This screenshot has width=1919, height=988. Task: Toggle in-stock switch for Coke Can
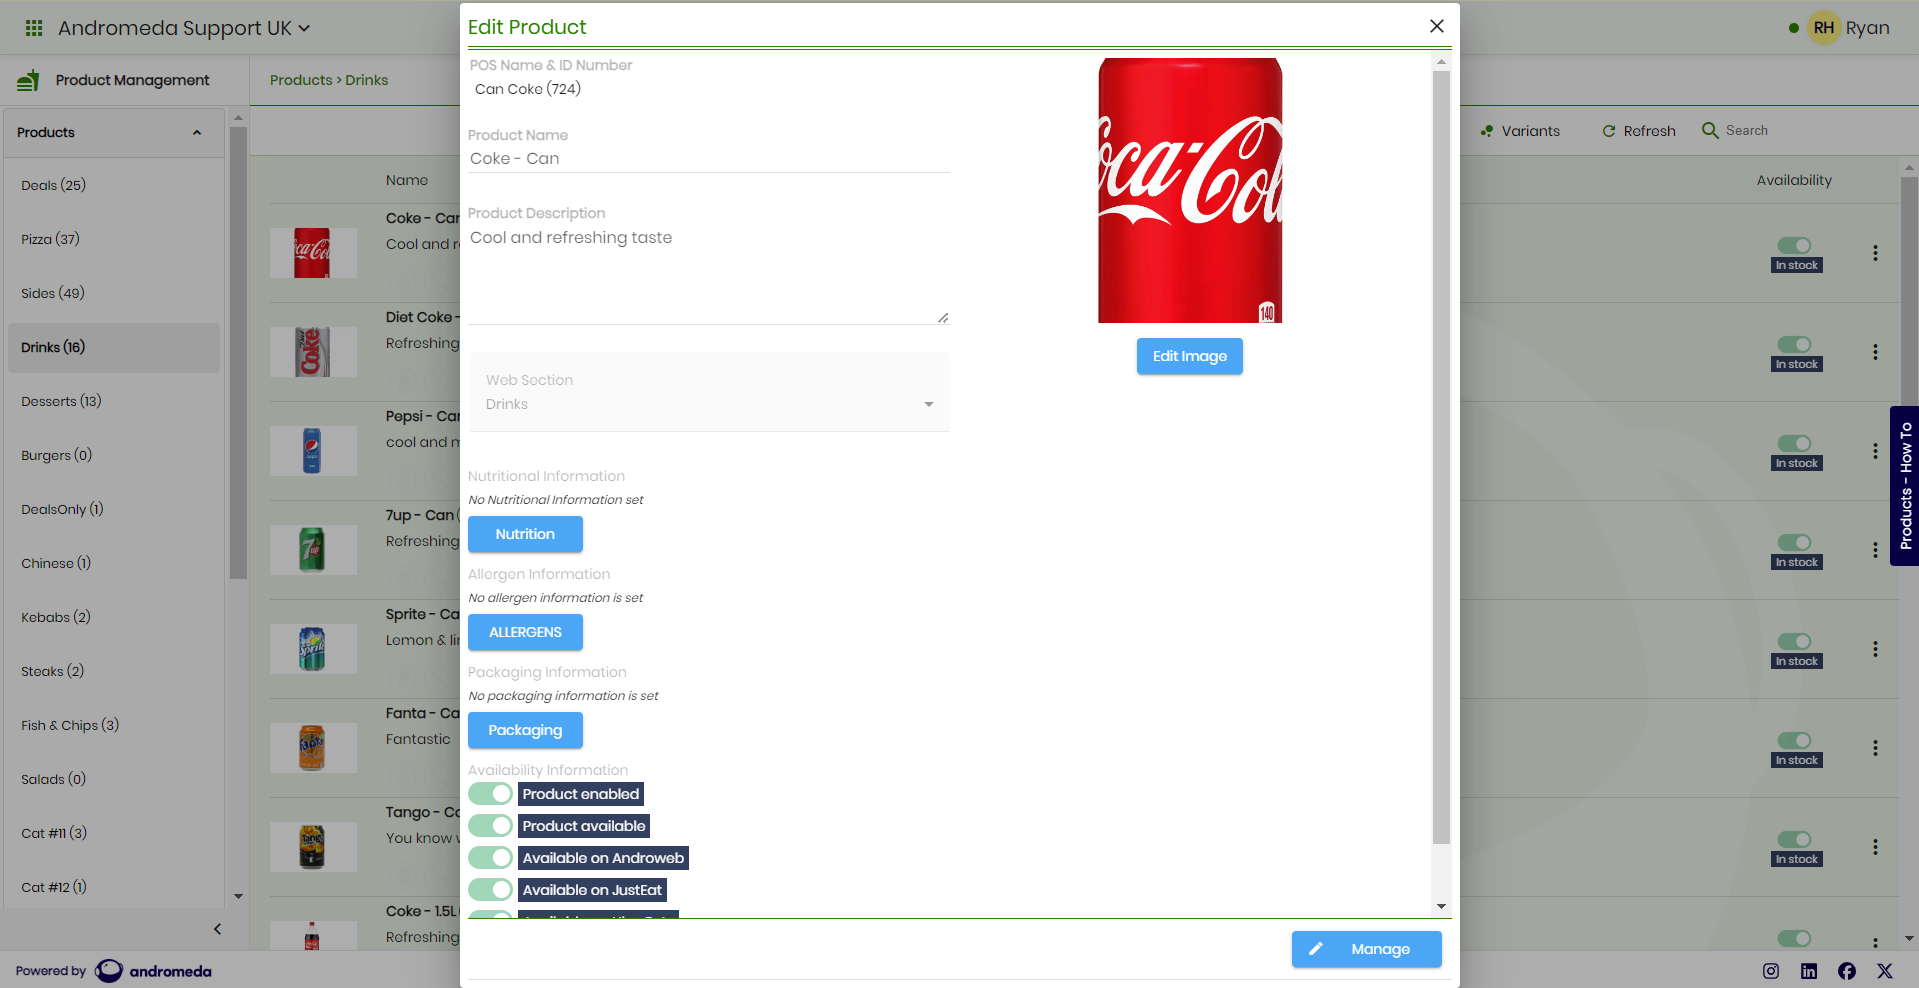(1794, 245)
